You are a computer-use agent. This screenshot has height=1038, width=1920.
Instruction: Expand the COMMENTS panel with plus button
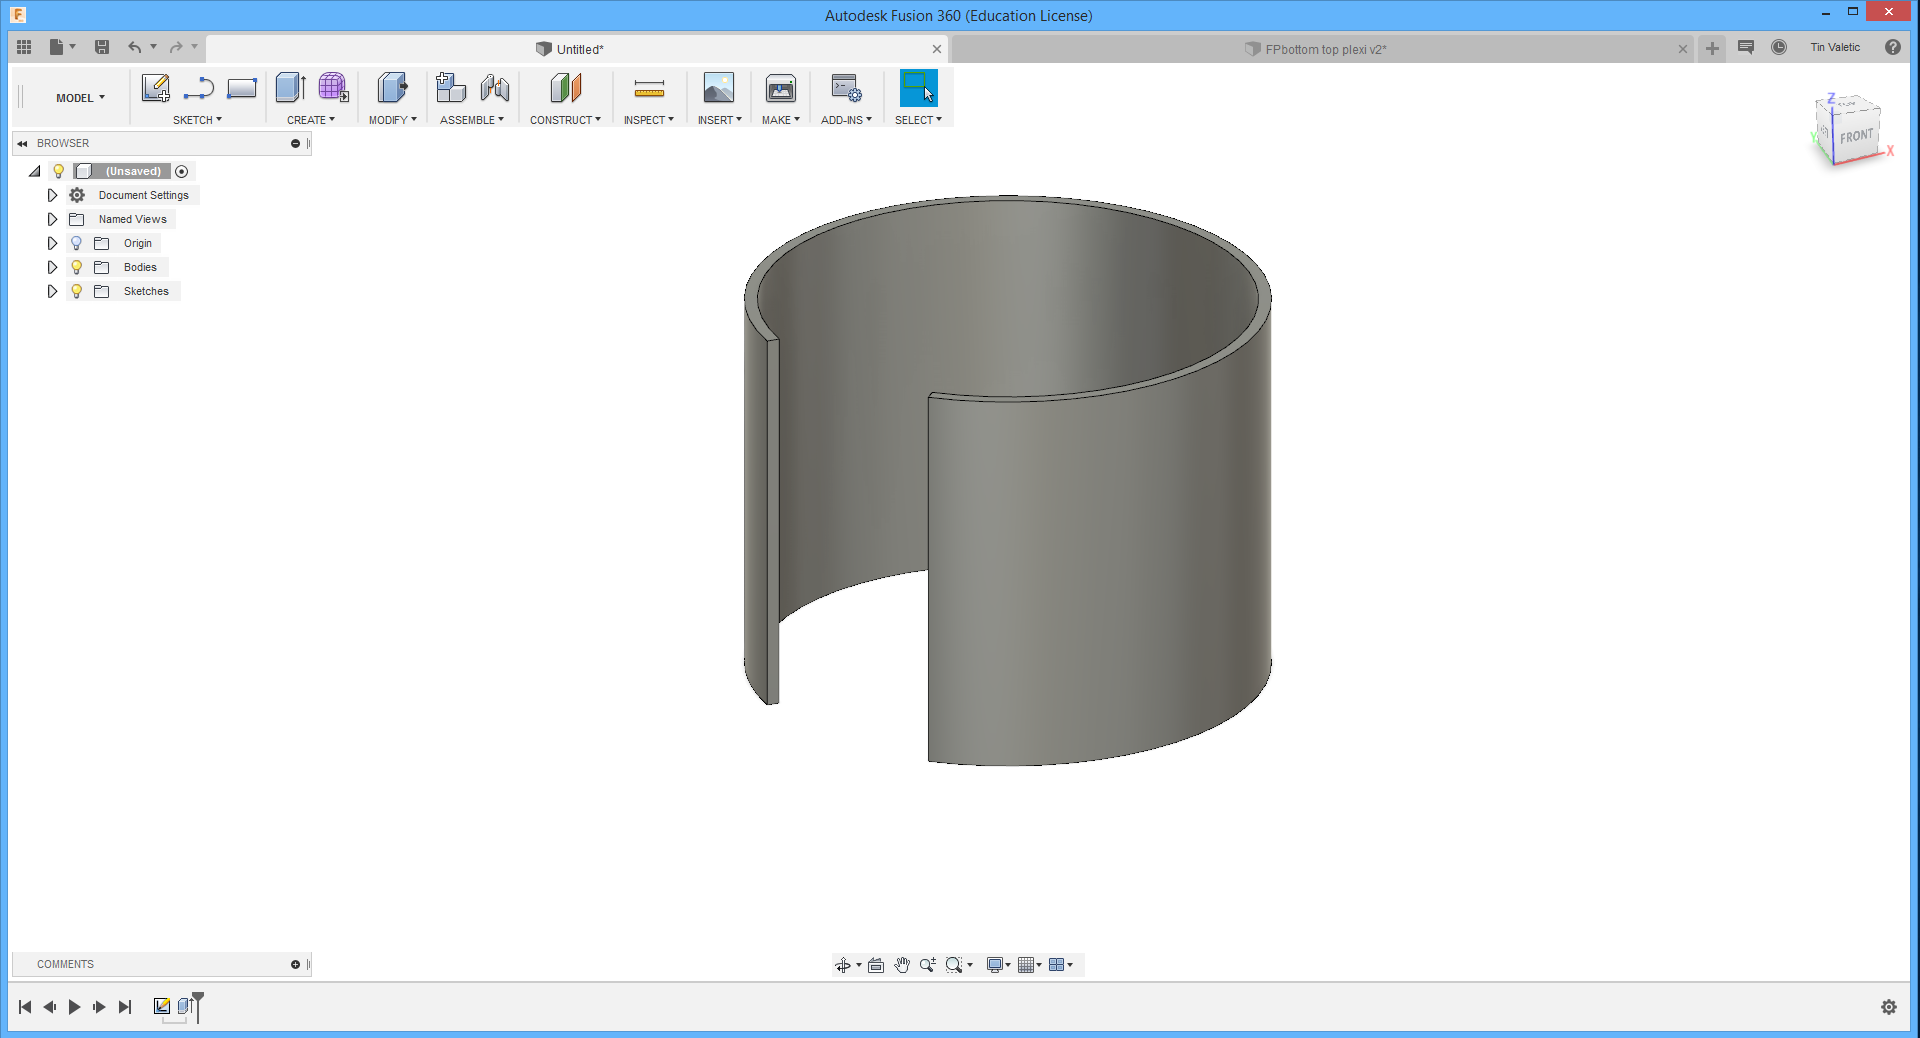295,965
